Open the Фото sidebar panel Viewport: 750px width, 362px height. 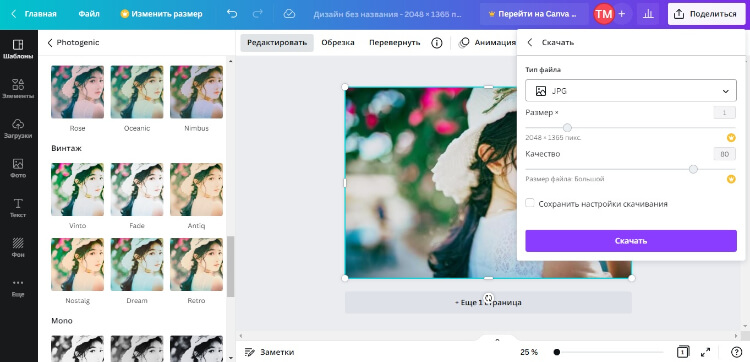[x=18, y=168]
